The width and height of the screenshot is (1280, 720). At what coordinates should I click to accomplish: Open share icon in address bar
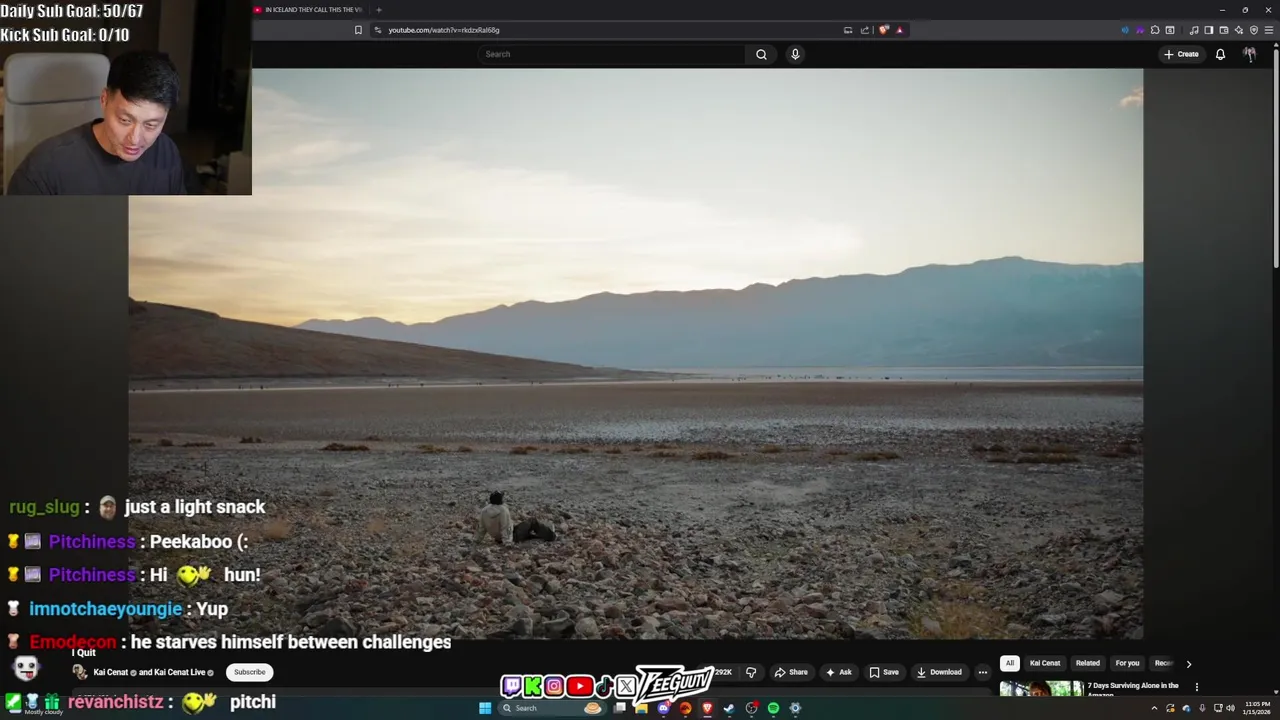tap(864, 30)
